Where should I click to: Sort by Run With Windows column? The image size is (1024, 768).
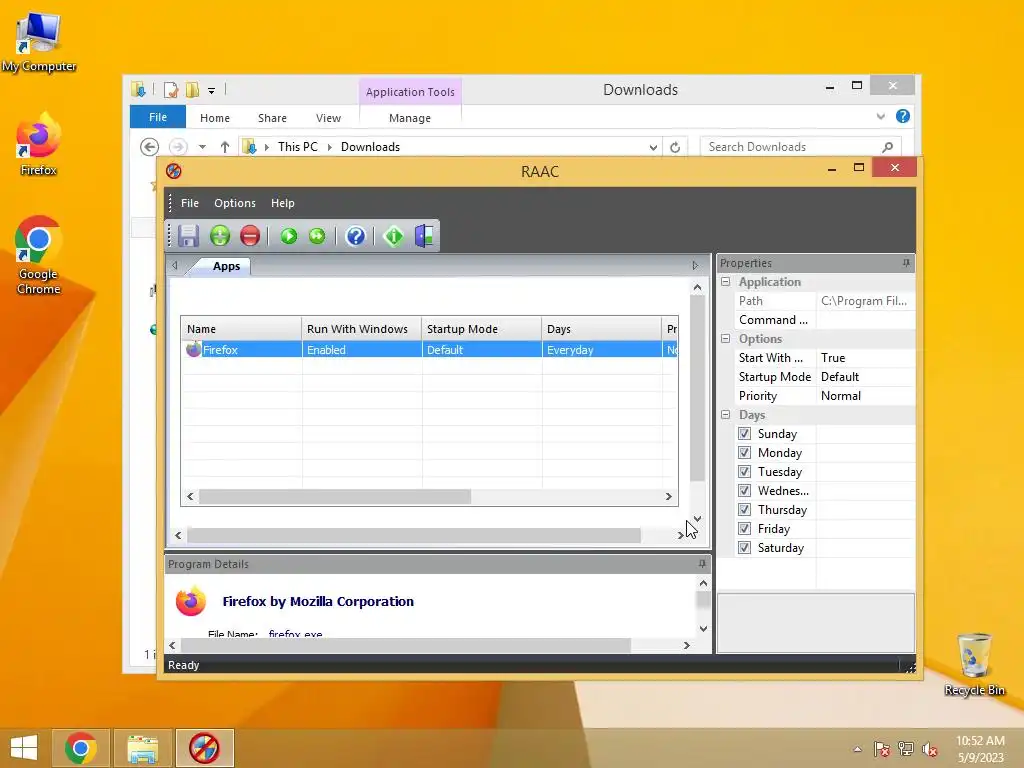[362, 329]
